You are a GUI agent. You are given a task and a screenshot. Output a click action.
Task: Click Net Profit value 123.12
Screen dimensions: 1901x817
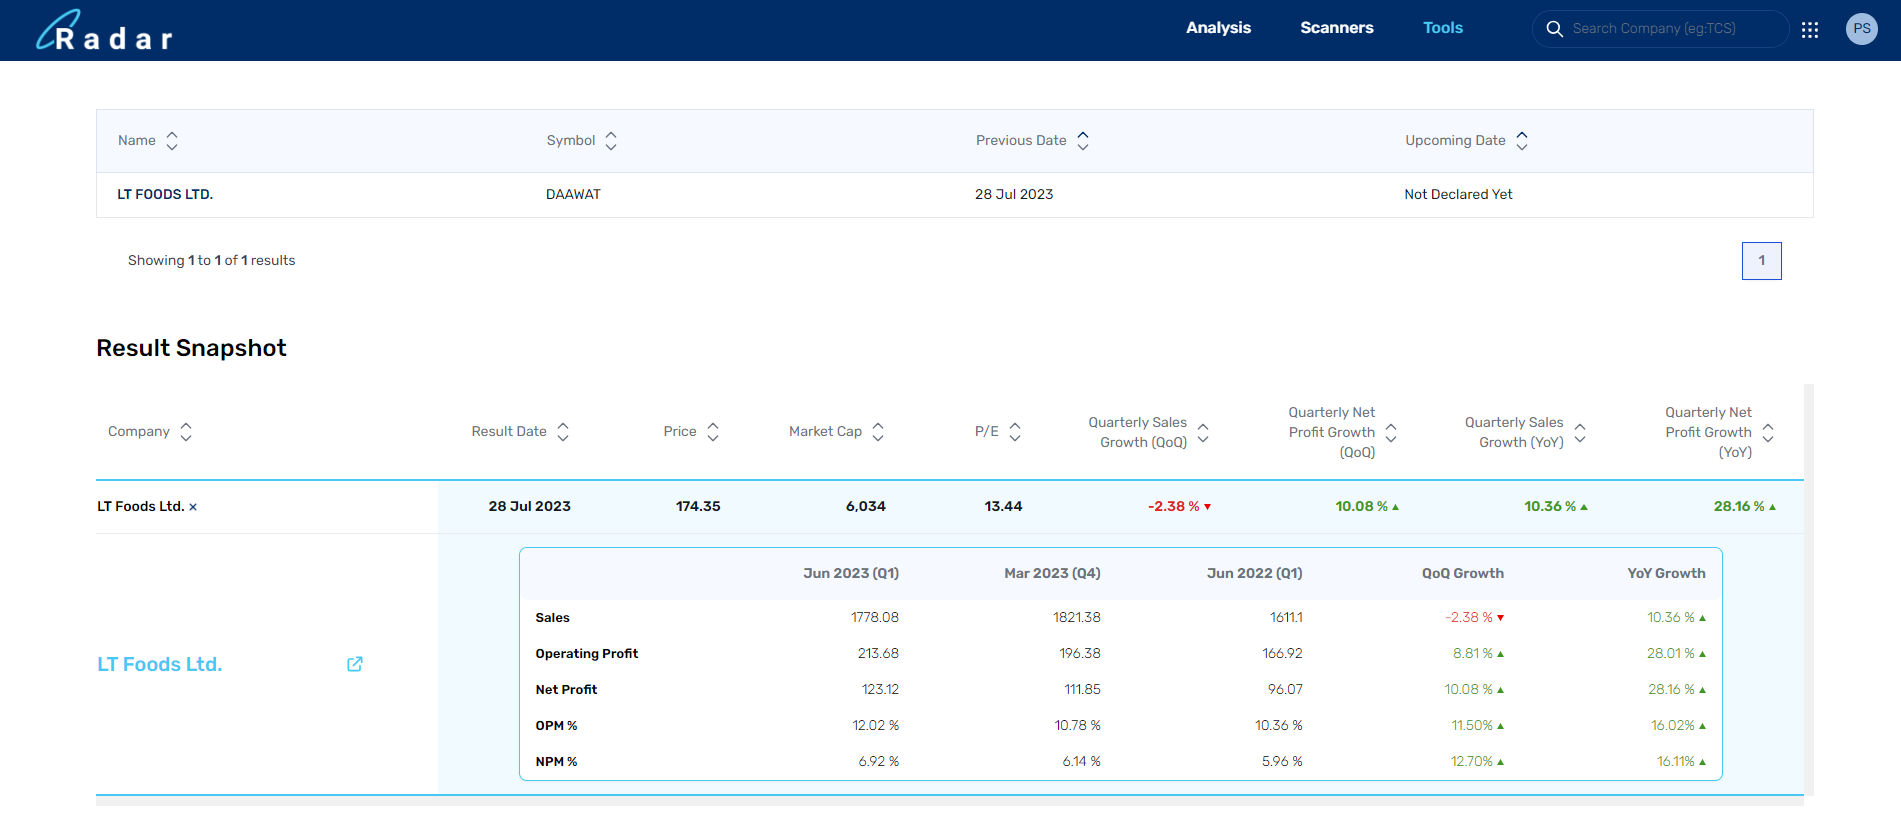[880, 690]
